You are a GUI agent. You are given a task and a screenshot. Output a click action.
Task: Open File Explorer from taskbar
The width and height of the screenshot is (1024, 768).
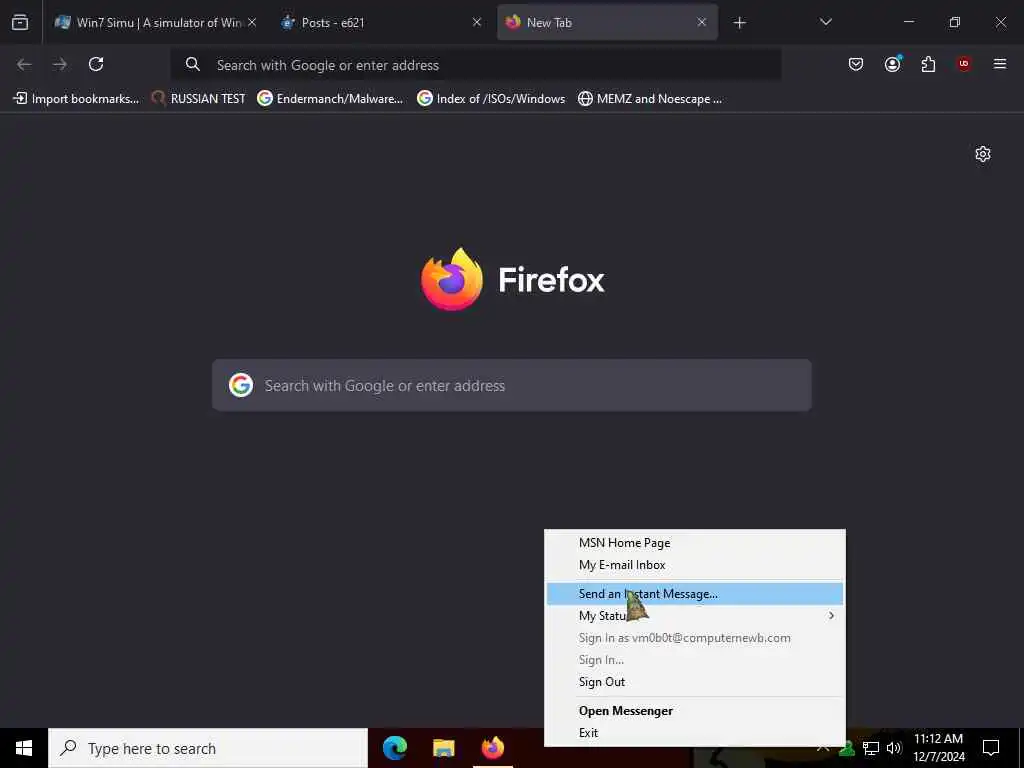tap(444, 748)
